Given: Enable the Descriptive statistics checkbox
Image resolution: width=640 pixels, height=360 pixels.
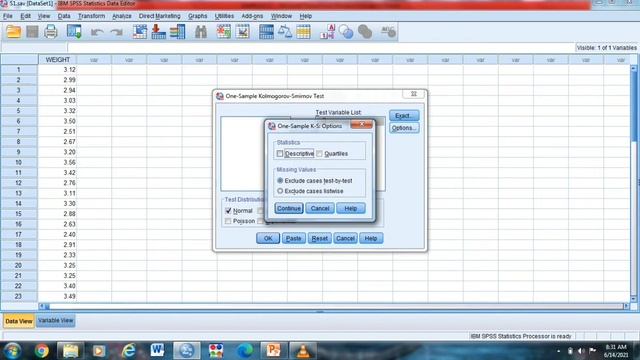Looking at the screenshot, I should point(280,153).
